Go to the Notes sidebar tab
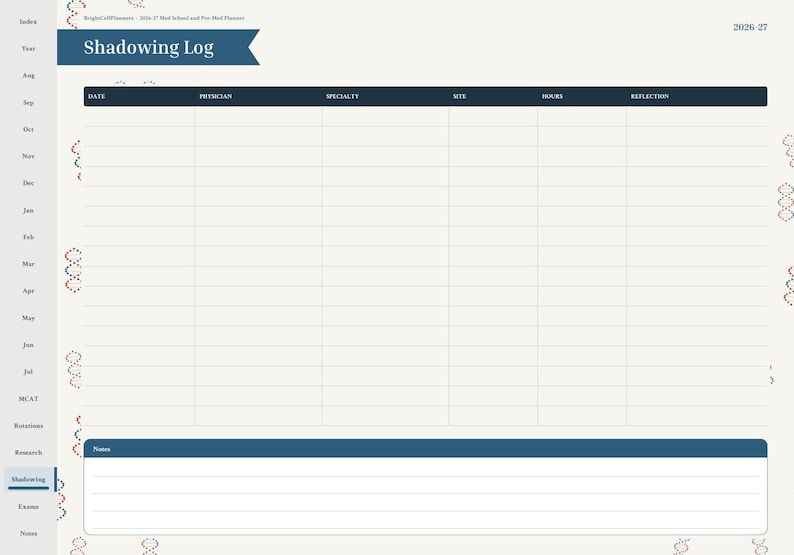Screen dimensions: 794x555 28,534
